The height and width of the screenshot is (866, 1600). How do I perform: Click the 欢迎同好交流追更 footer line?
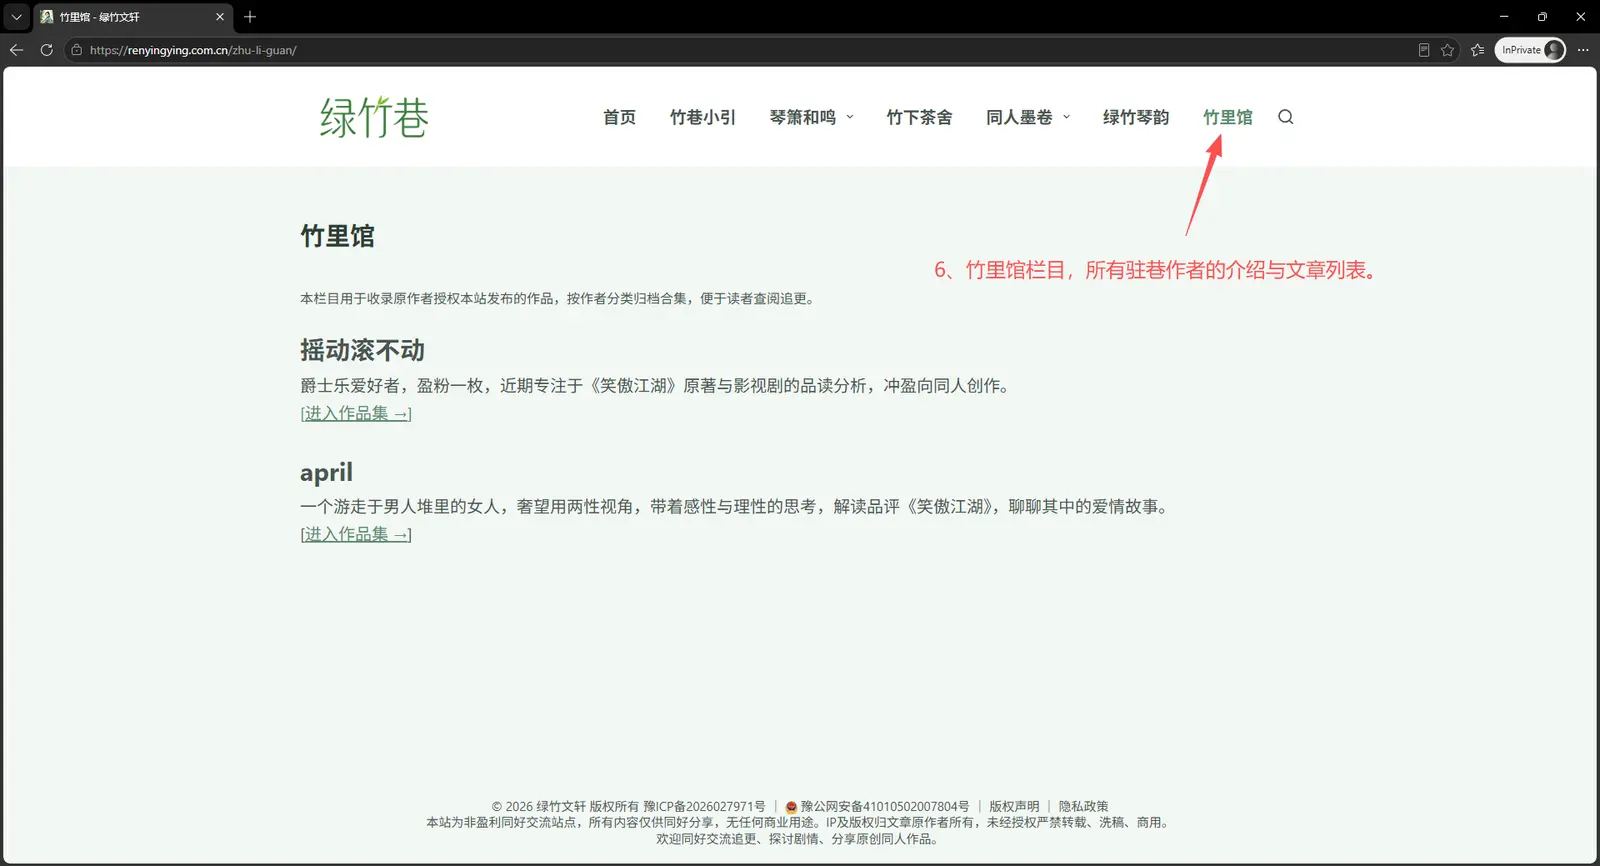pyautogui.click(x=800, y=839)
